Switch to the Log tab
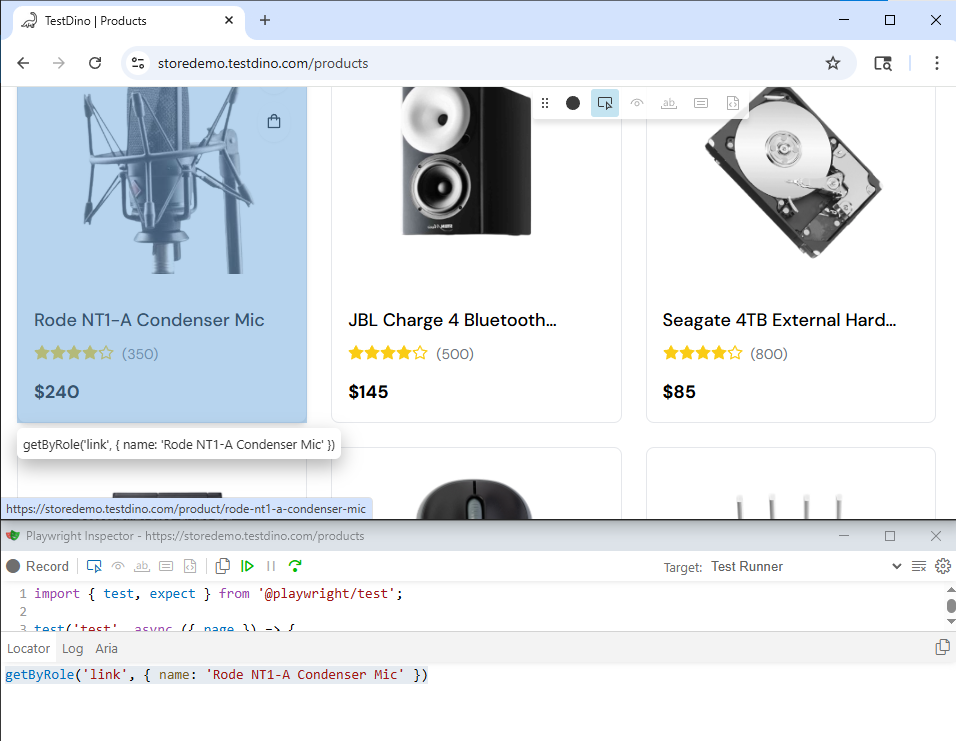956x741 pixels. tap(73, 649)
